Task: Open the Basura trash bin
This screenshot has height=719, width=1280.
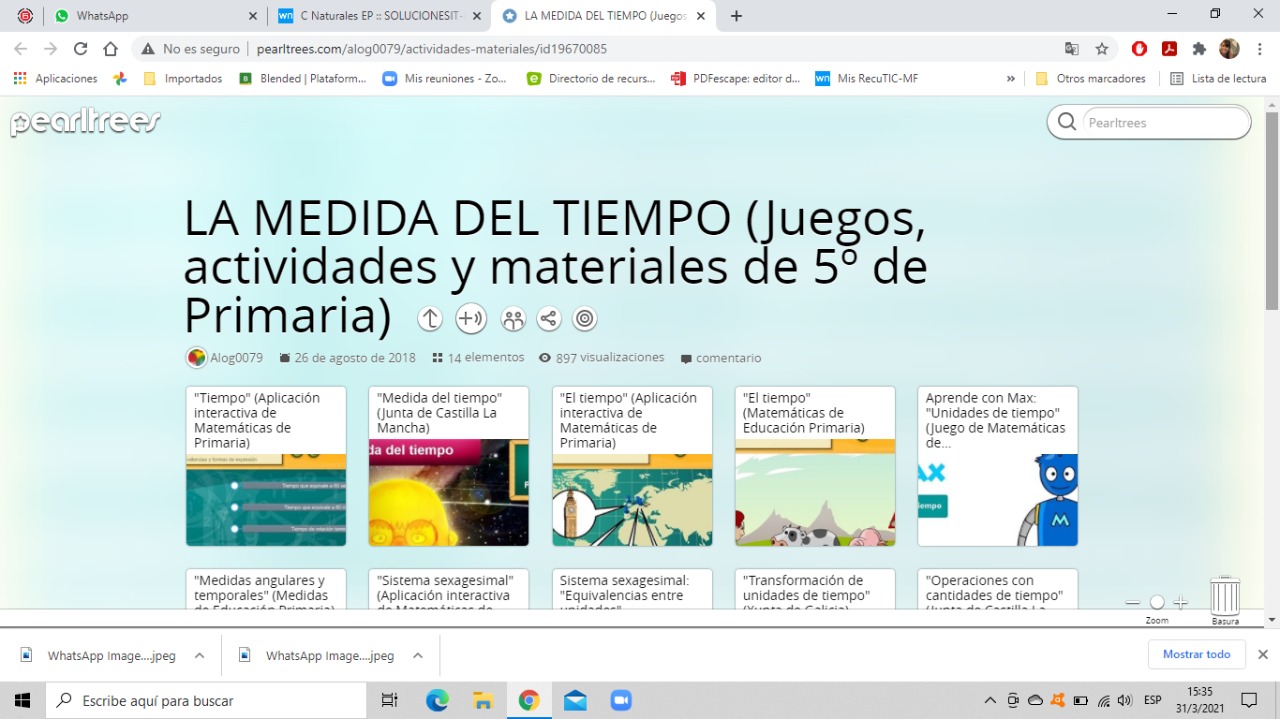Action: coord(1225,597)
